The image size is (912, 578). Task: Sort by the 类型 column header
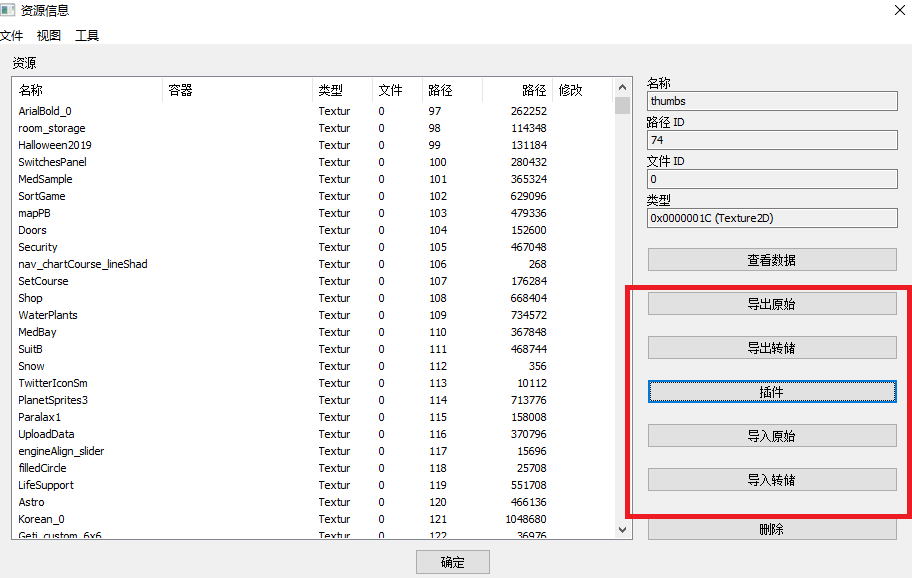(343, 90)
